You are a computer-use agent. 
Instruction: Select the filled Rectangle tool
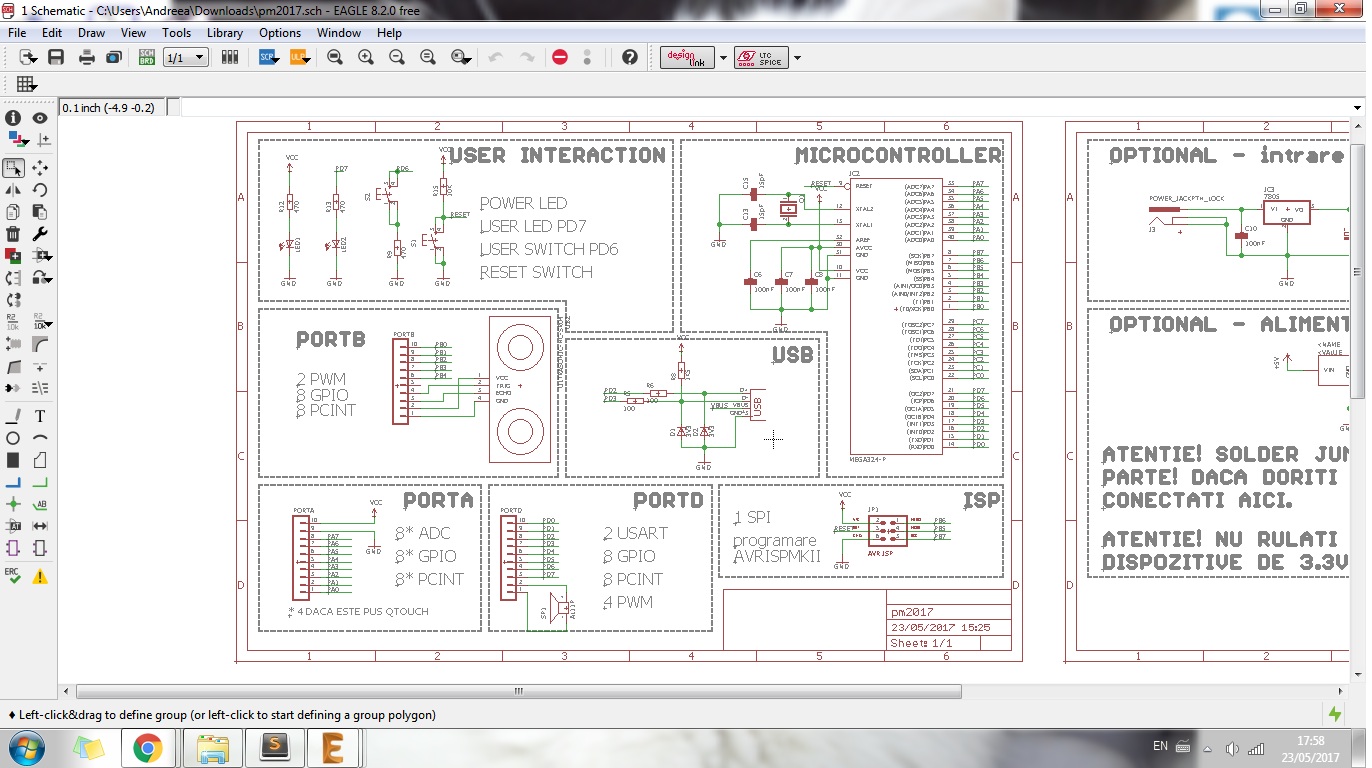tap(13, 460)
